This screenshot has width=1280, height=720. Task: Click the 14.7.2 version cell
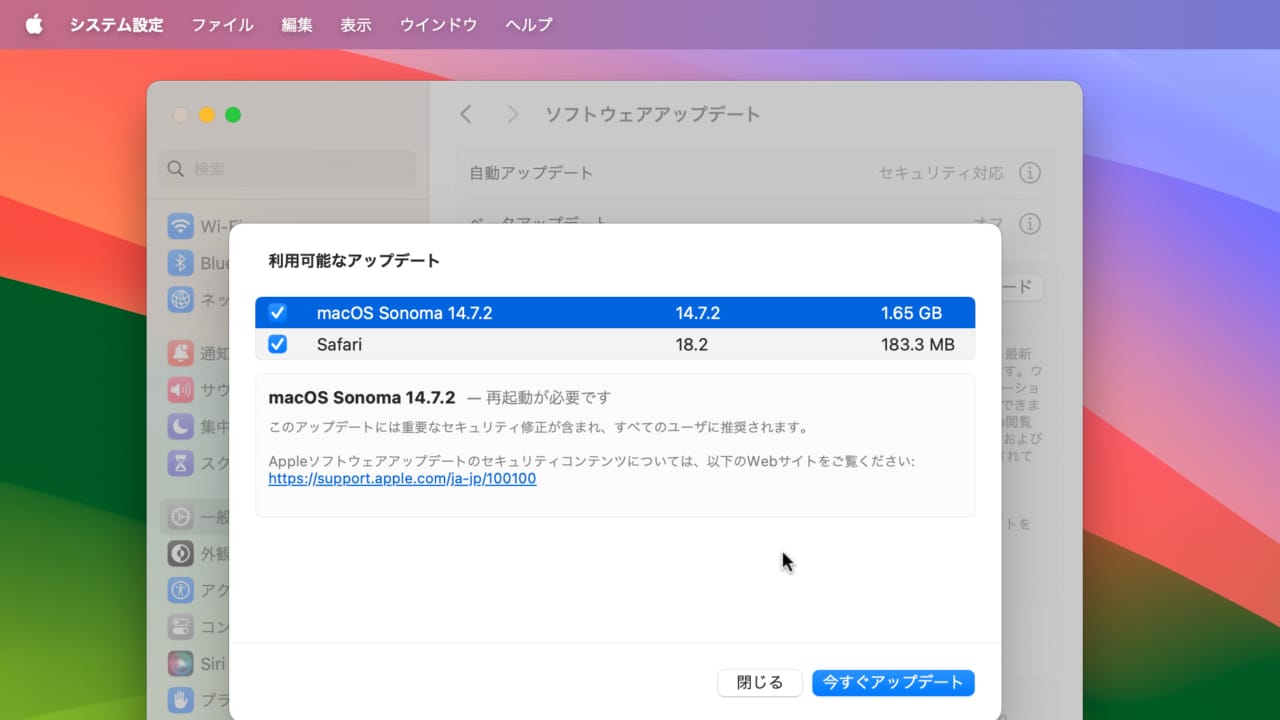(698, 313)
